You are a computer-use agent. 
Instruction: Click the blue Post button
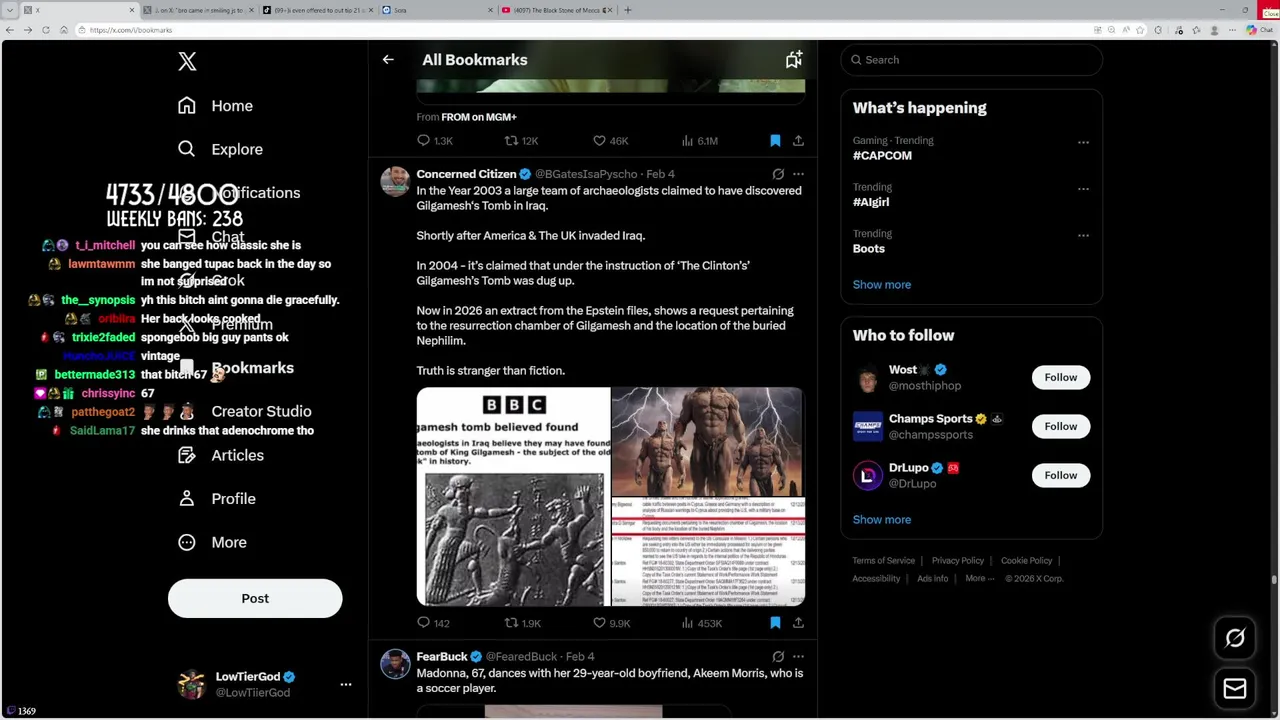pos(255,598)
